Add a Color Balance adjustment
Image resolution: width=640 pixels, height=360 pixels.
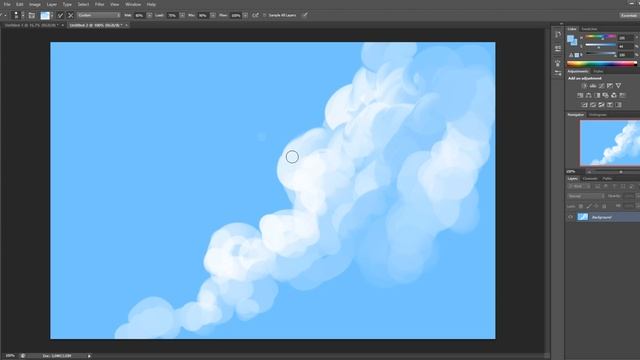(589, 95)
